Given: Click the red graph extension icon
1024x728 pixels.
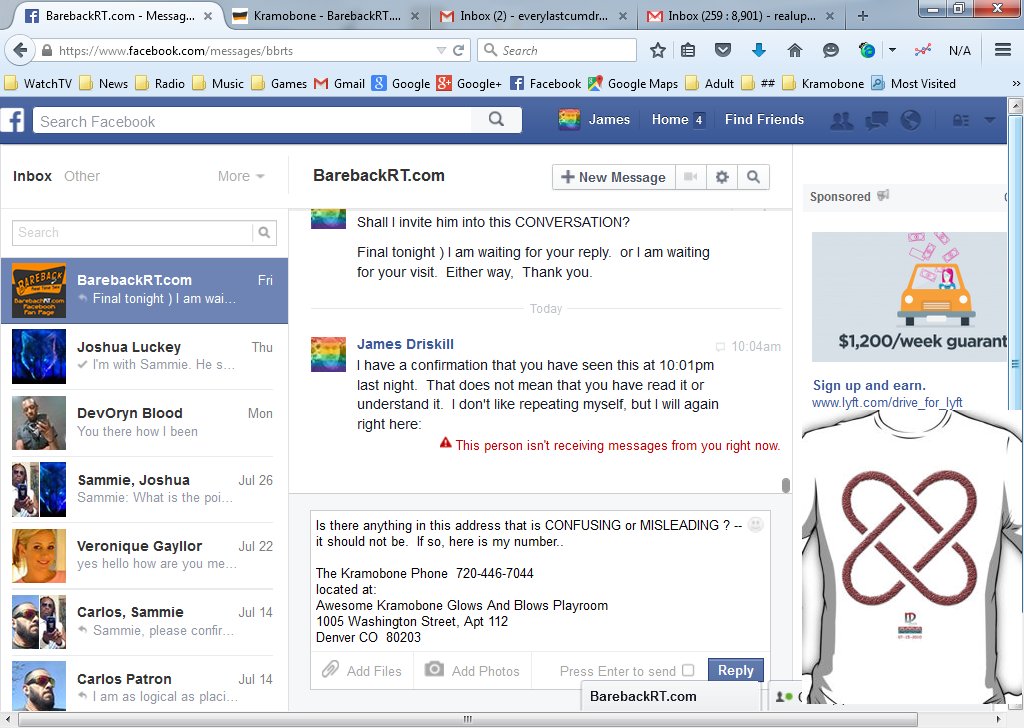Looking at the screenshot, I should pyautogui.click(x=922, y=50).
